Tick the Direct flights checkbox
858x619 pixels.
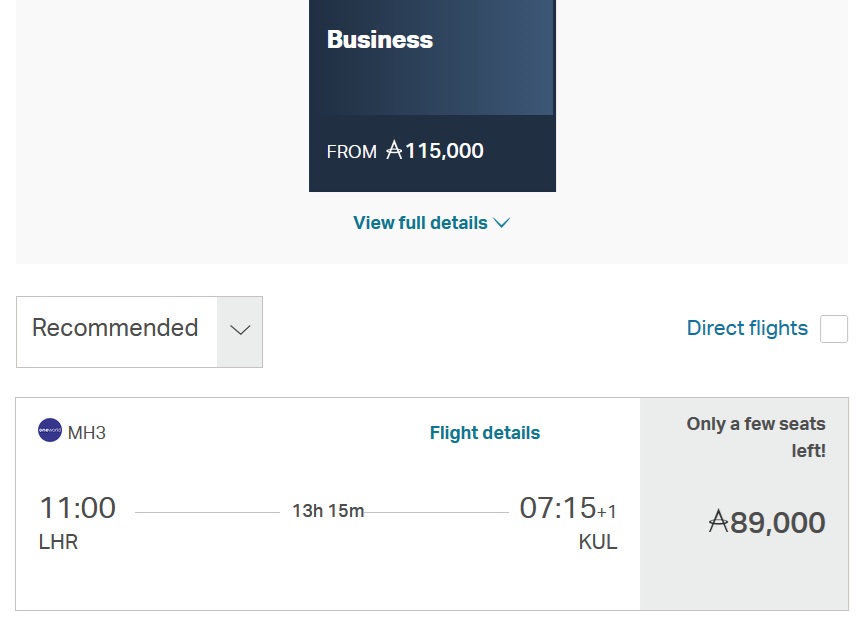(x=833, y=329)
